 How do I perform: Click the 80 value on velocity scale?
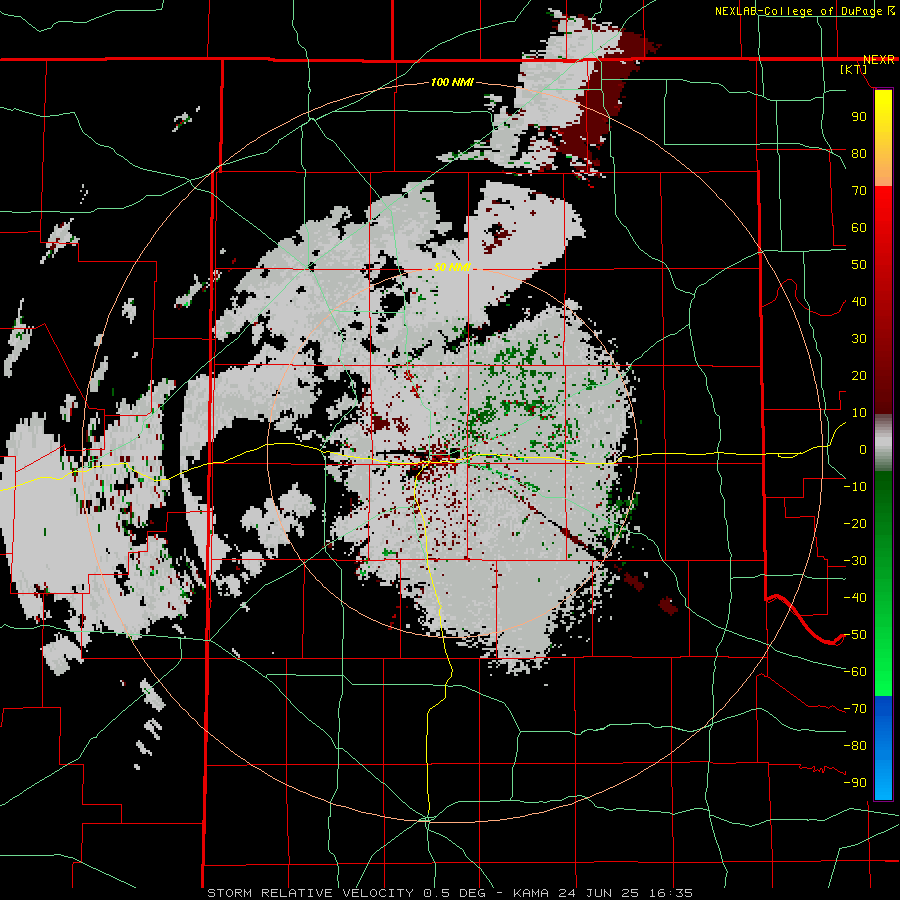click(859, 153)
